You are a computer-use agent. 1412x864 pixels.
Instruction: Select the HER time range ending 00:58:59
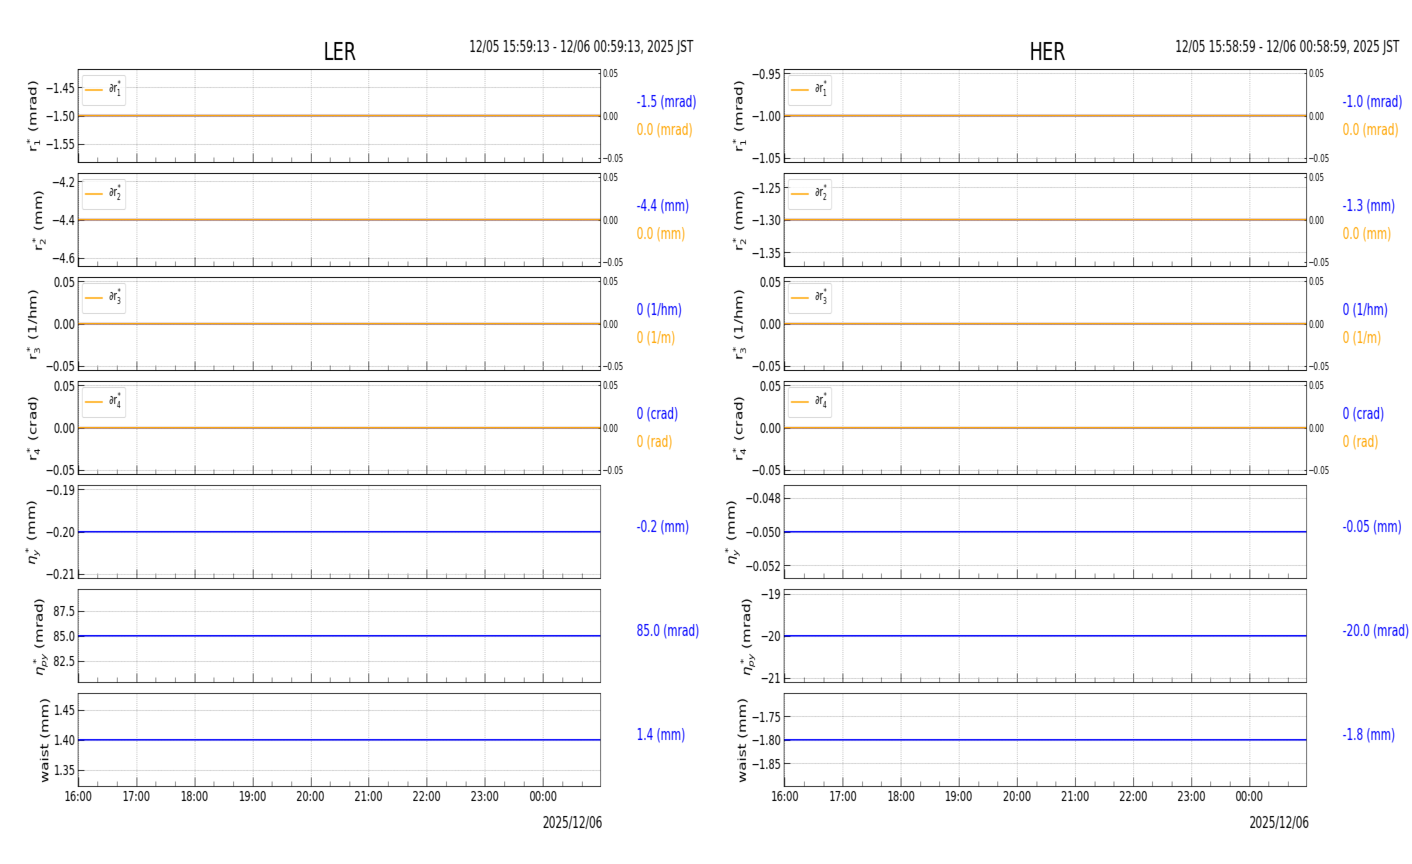(1287, 47)
